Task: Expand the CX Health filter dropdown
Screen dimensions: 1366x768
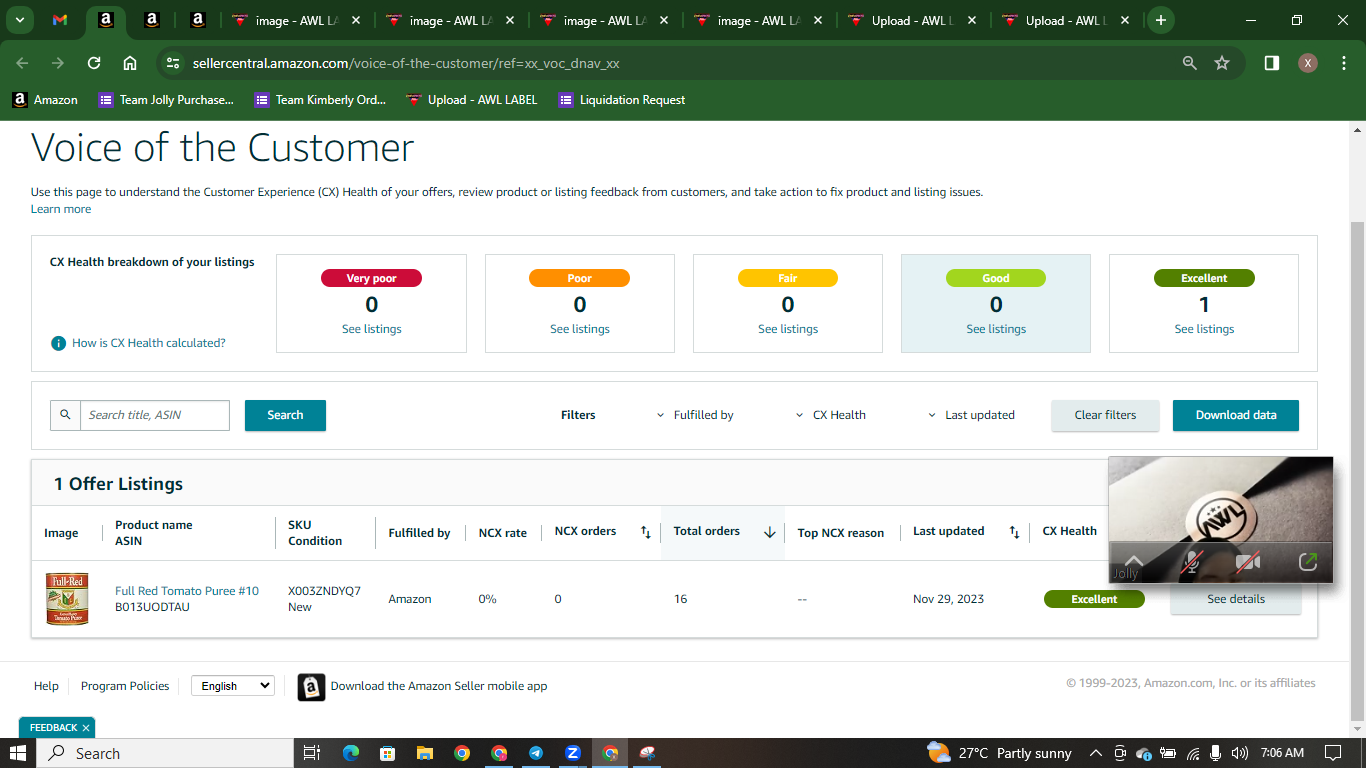Action: 830,415
